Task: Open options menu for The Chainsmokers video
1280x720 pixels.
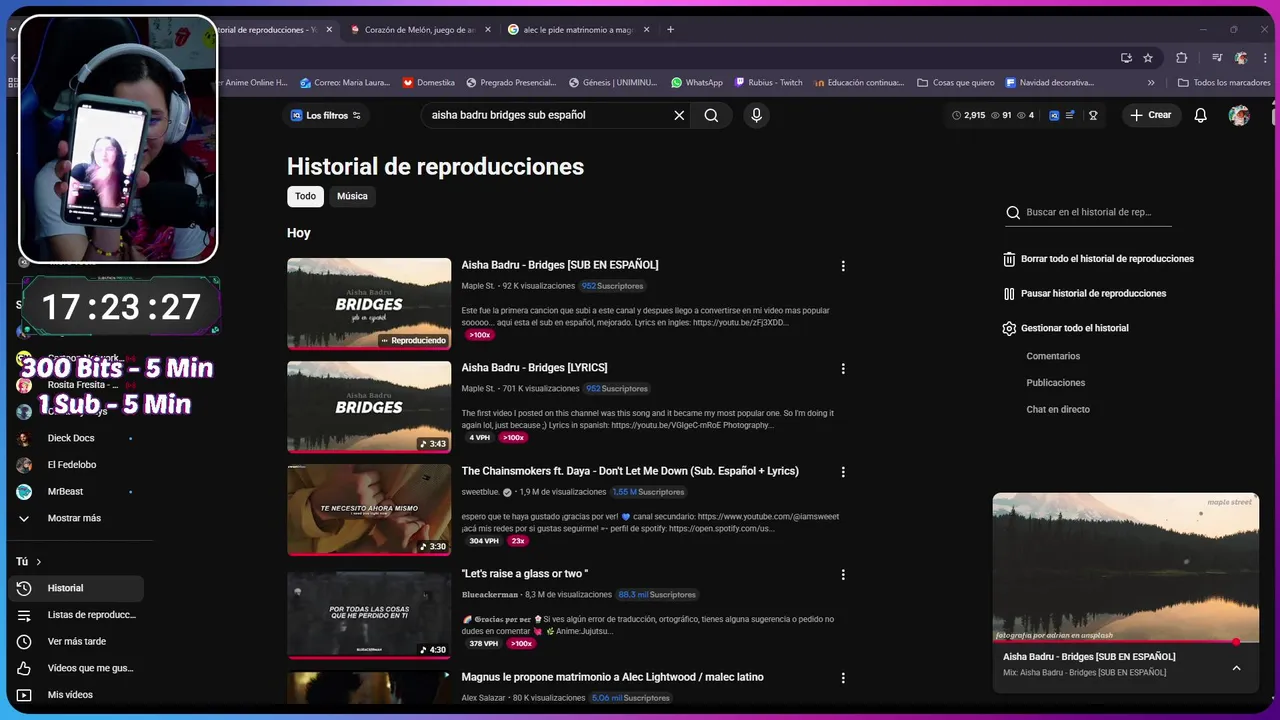Action: [843, 472]
